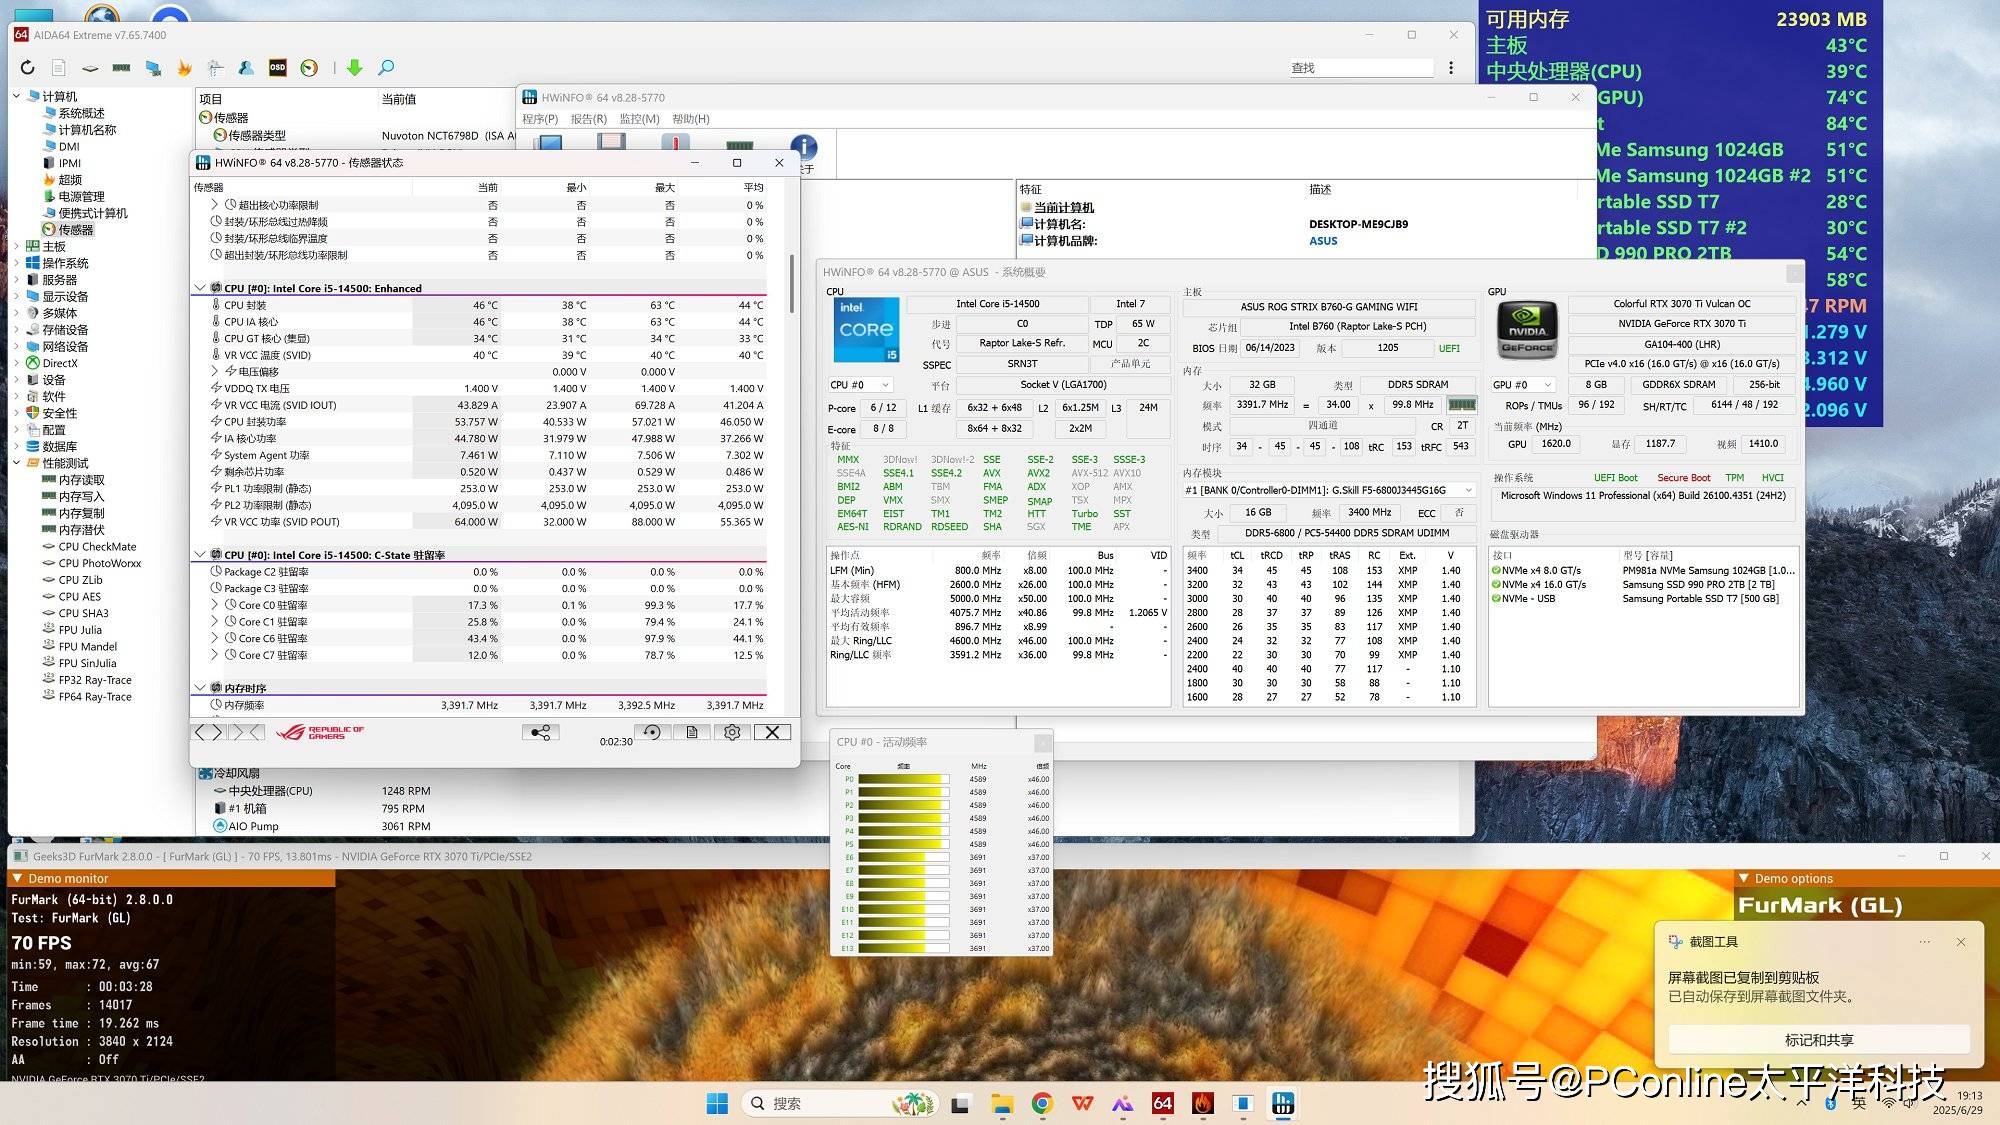
Task: Click the HWiNFO share network icon
Action: pos(540,733)
